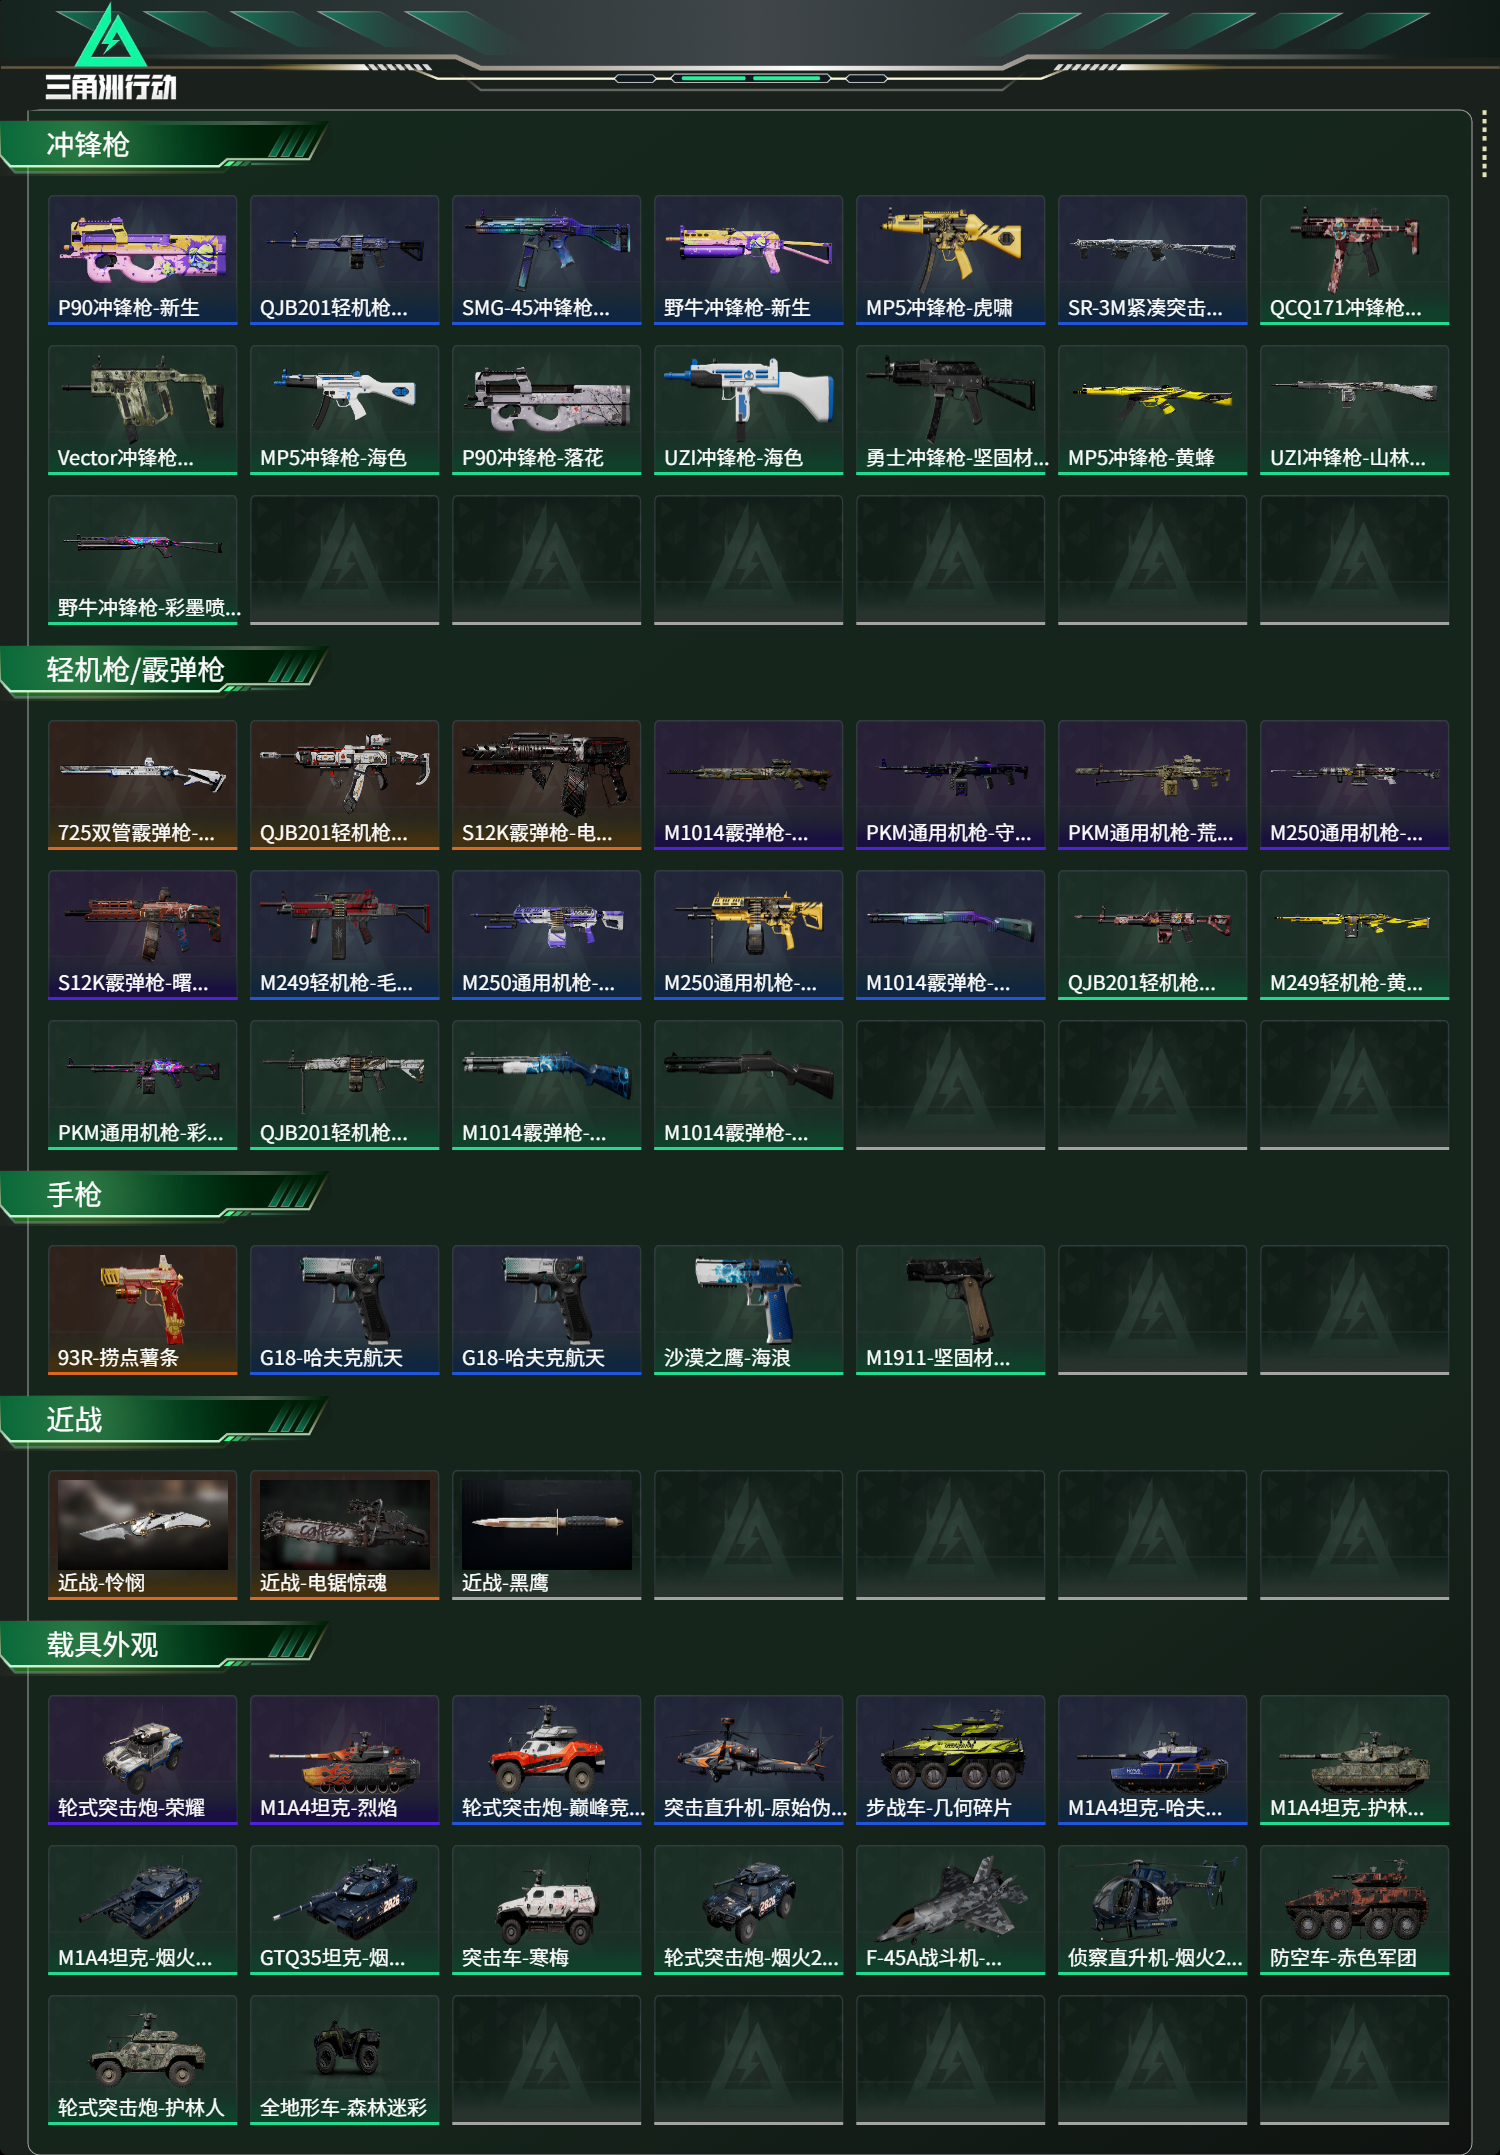Click the 野牛冲锋枪-彩墨喷... item

pos(143,560)
